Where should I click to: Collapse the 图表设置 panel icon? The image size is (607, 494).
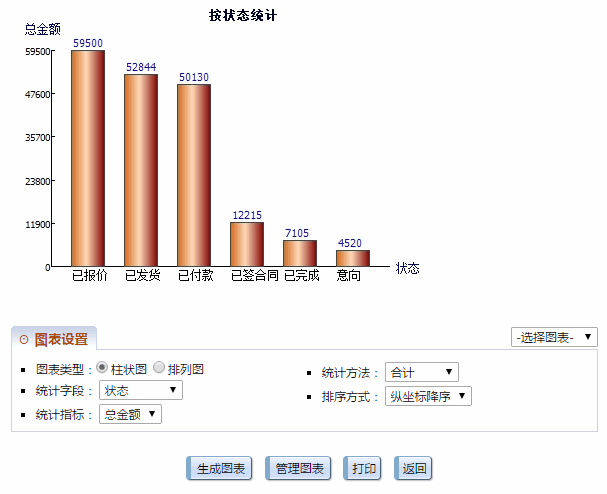[x=24, y=340]
